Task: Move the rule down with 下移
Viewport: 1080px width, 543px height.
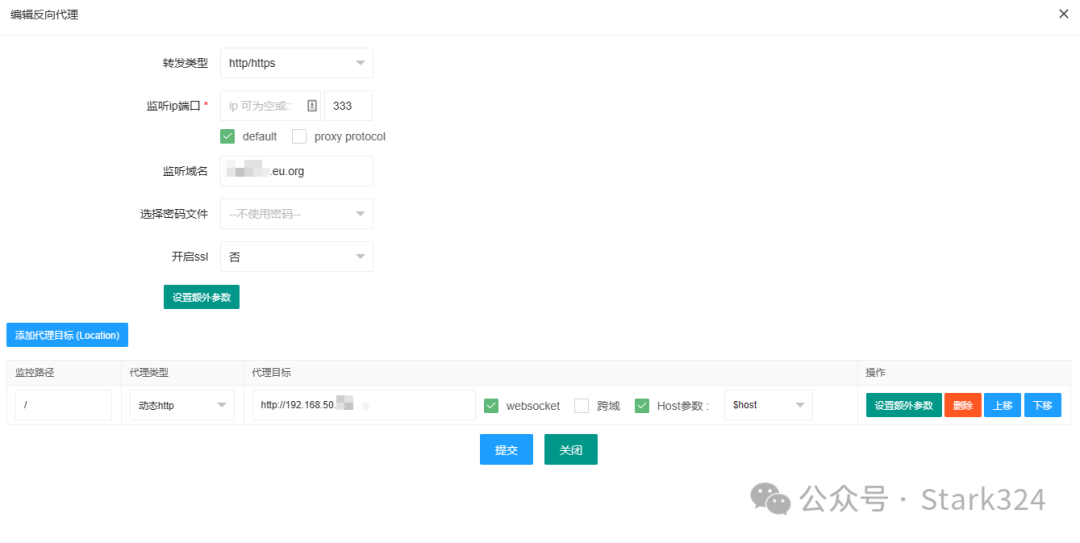Action: pyautogui.click(x=1042, y=406)
